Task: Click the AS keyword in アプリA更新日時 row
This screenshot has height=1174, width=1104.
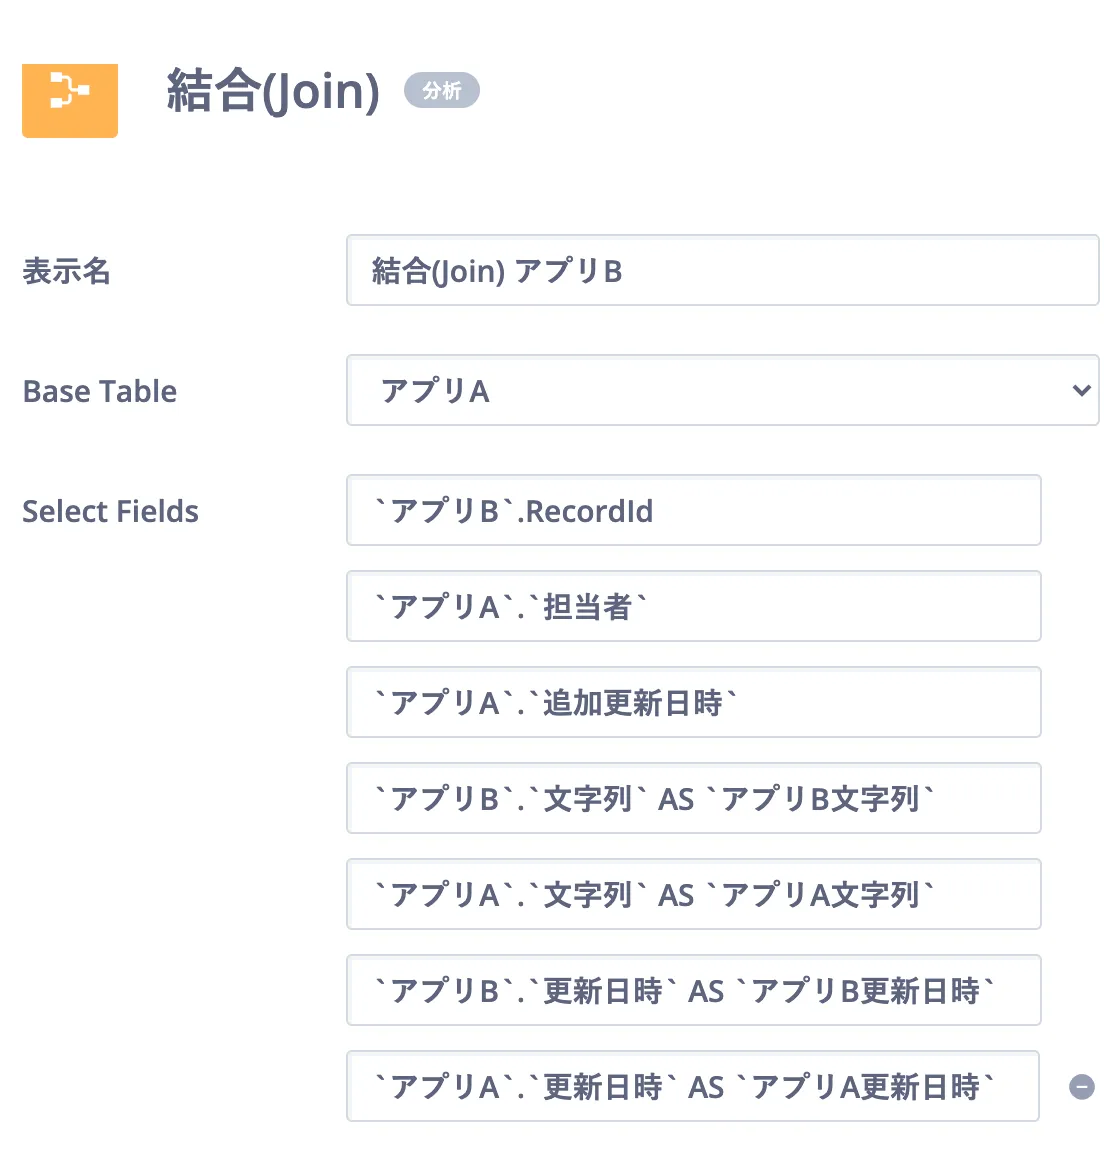Action: tap(706, 1087)
